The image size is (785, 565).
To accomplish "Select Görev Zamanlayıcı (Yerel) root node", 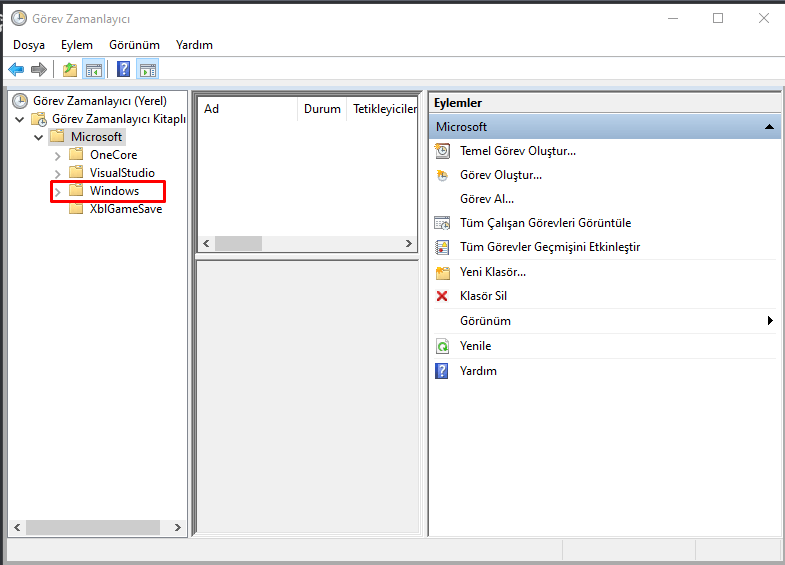I will (100, 101).
